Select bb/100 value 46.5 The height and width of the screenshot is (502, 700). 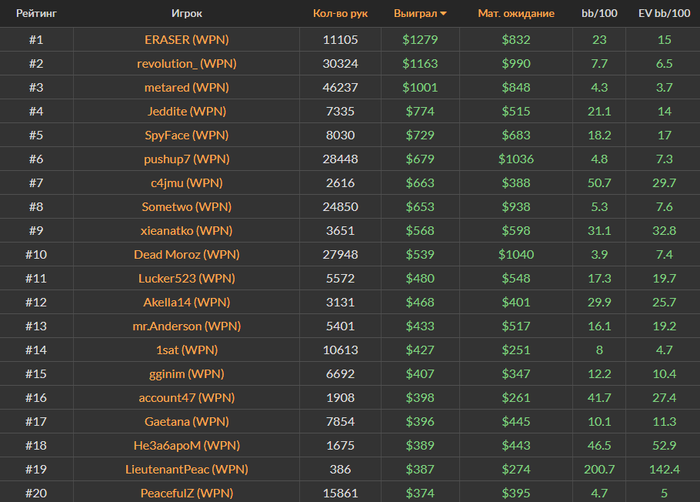(599, 446)
